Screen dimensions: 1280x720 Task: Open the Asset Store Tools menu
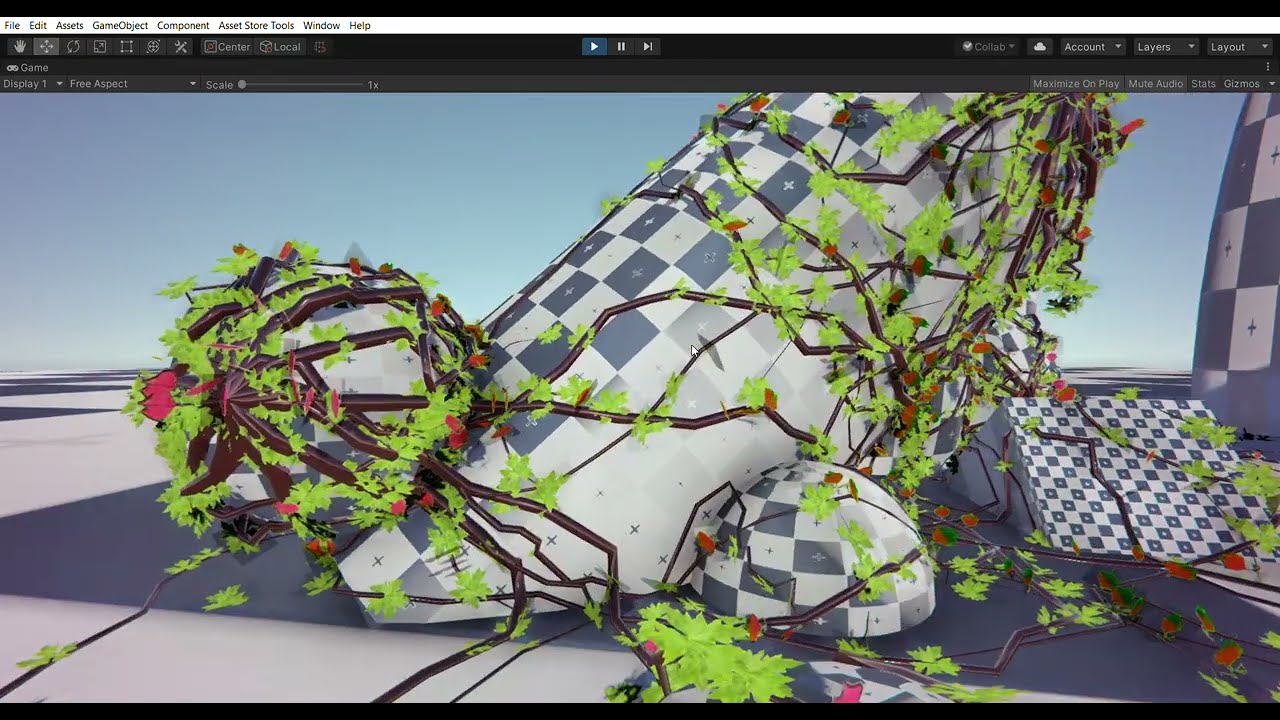click(x=256, y=25)
